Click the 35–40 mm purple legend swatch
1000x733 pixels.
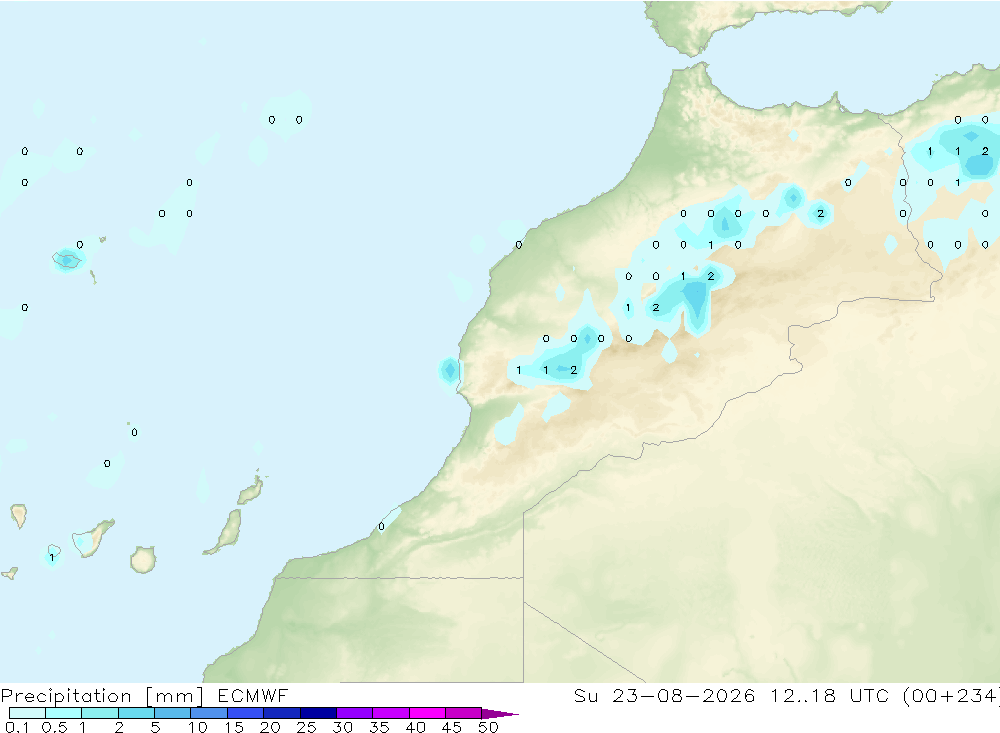[390, 713]
